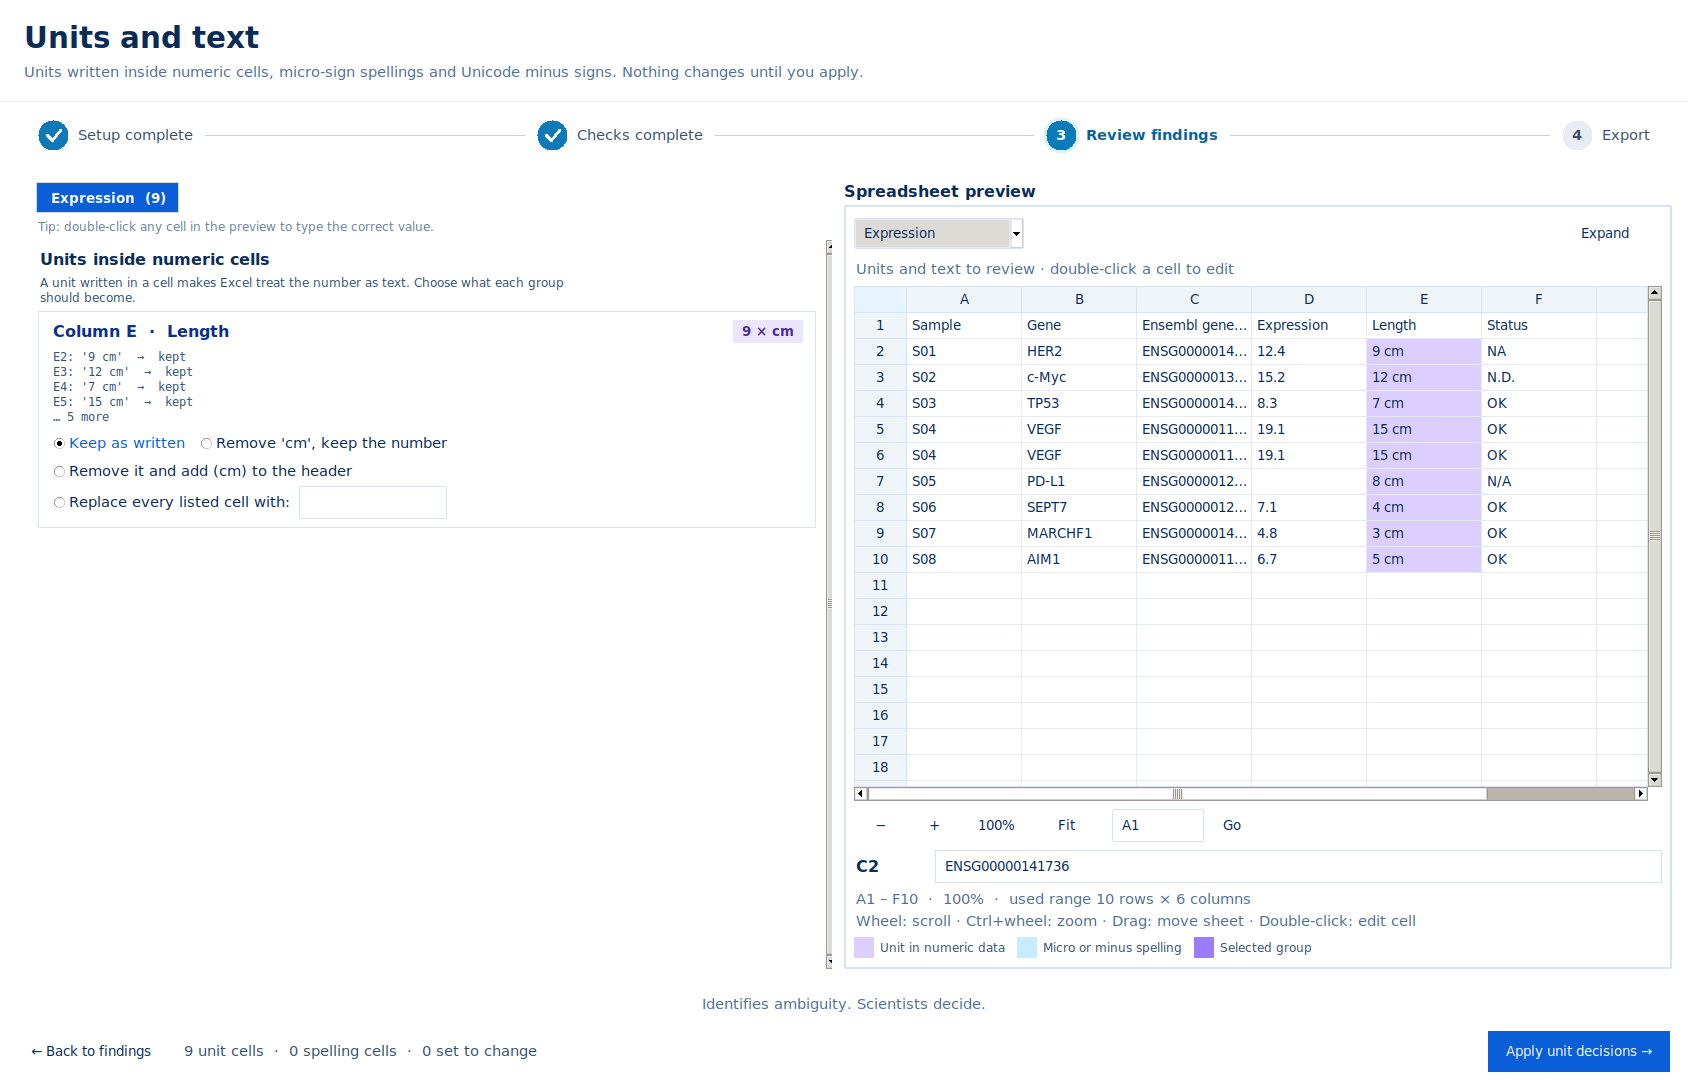The height and width of the screenshot is (1080, 1688).
Task: Click the spreadsheet horizontal scrollbar thumb
Action: click(x=1177, y=794)
